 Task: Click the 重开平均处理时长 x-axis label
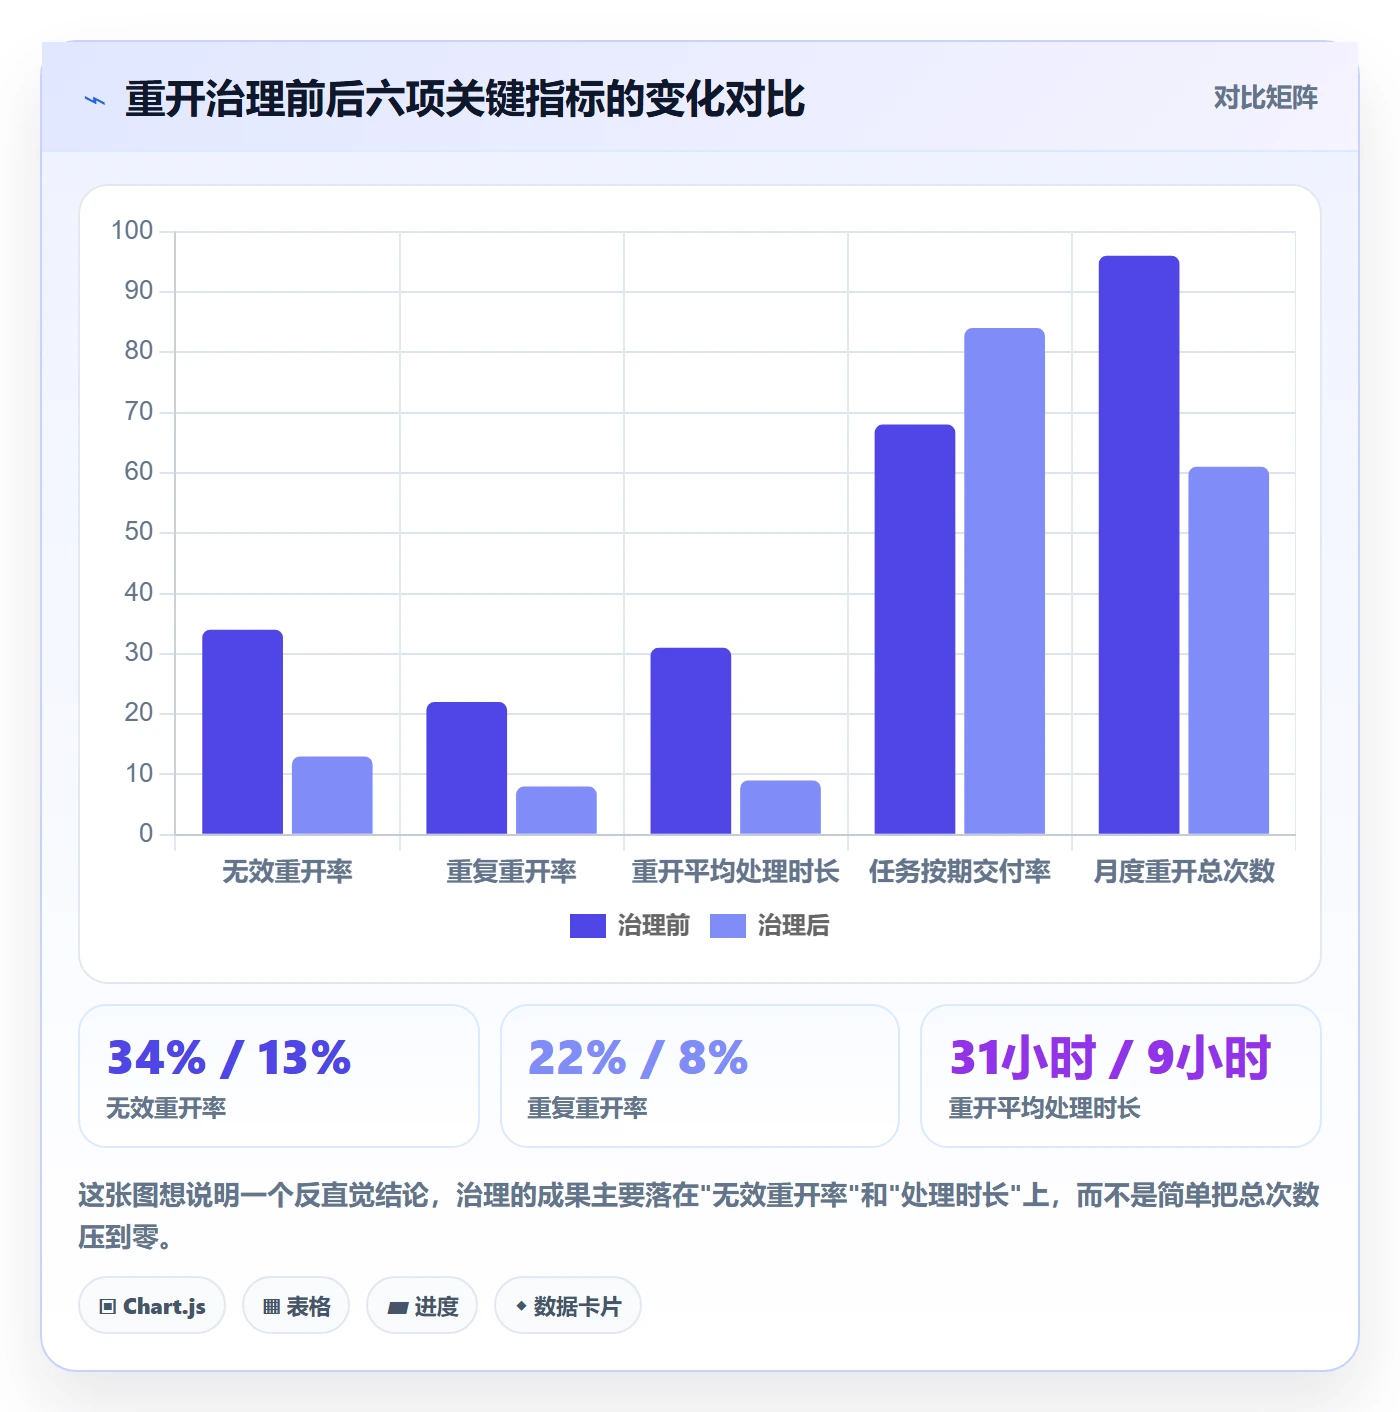point(735,871)
